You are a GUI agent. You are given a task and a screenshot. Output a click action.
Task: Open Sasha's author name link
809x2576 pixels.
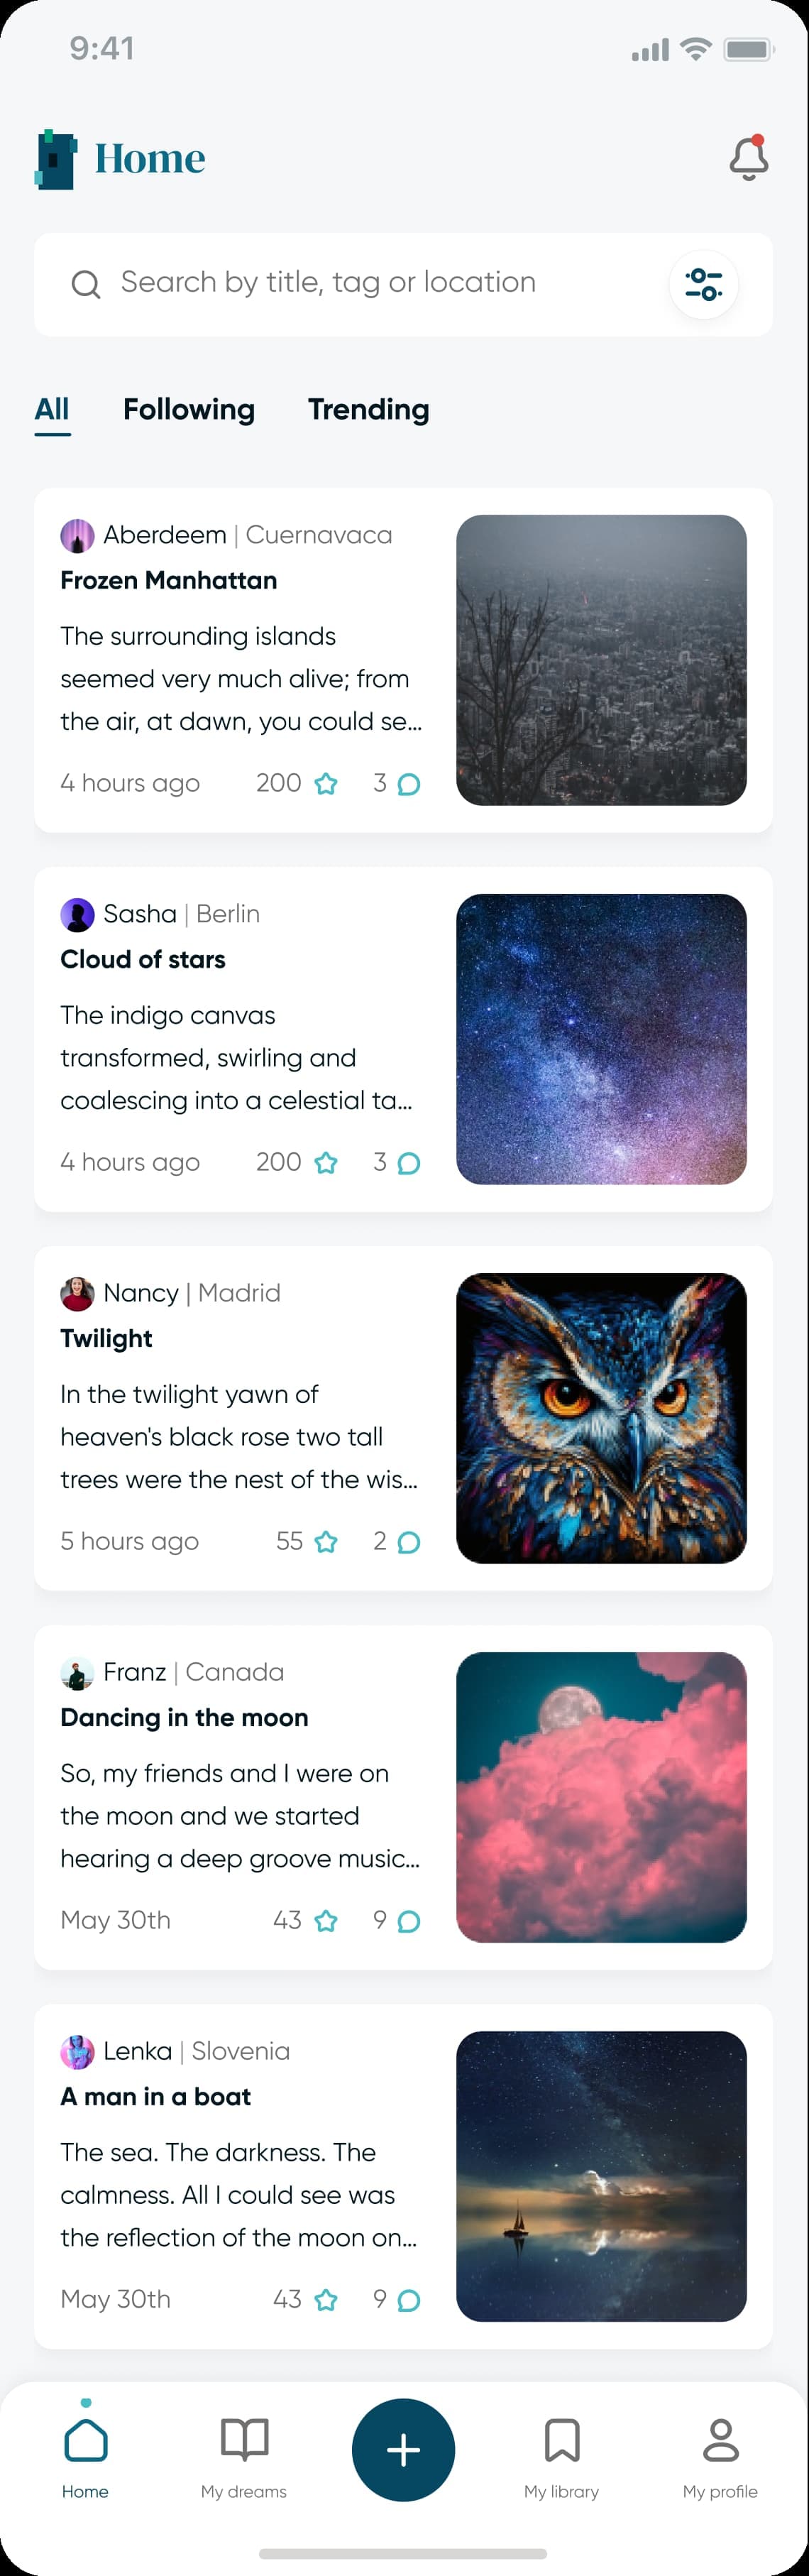click(x=140, y=914)
